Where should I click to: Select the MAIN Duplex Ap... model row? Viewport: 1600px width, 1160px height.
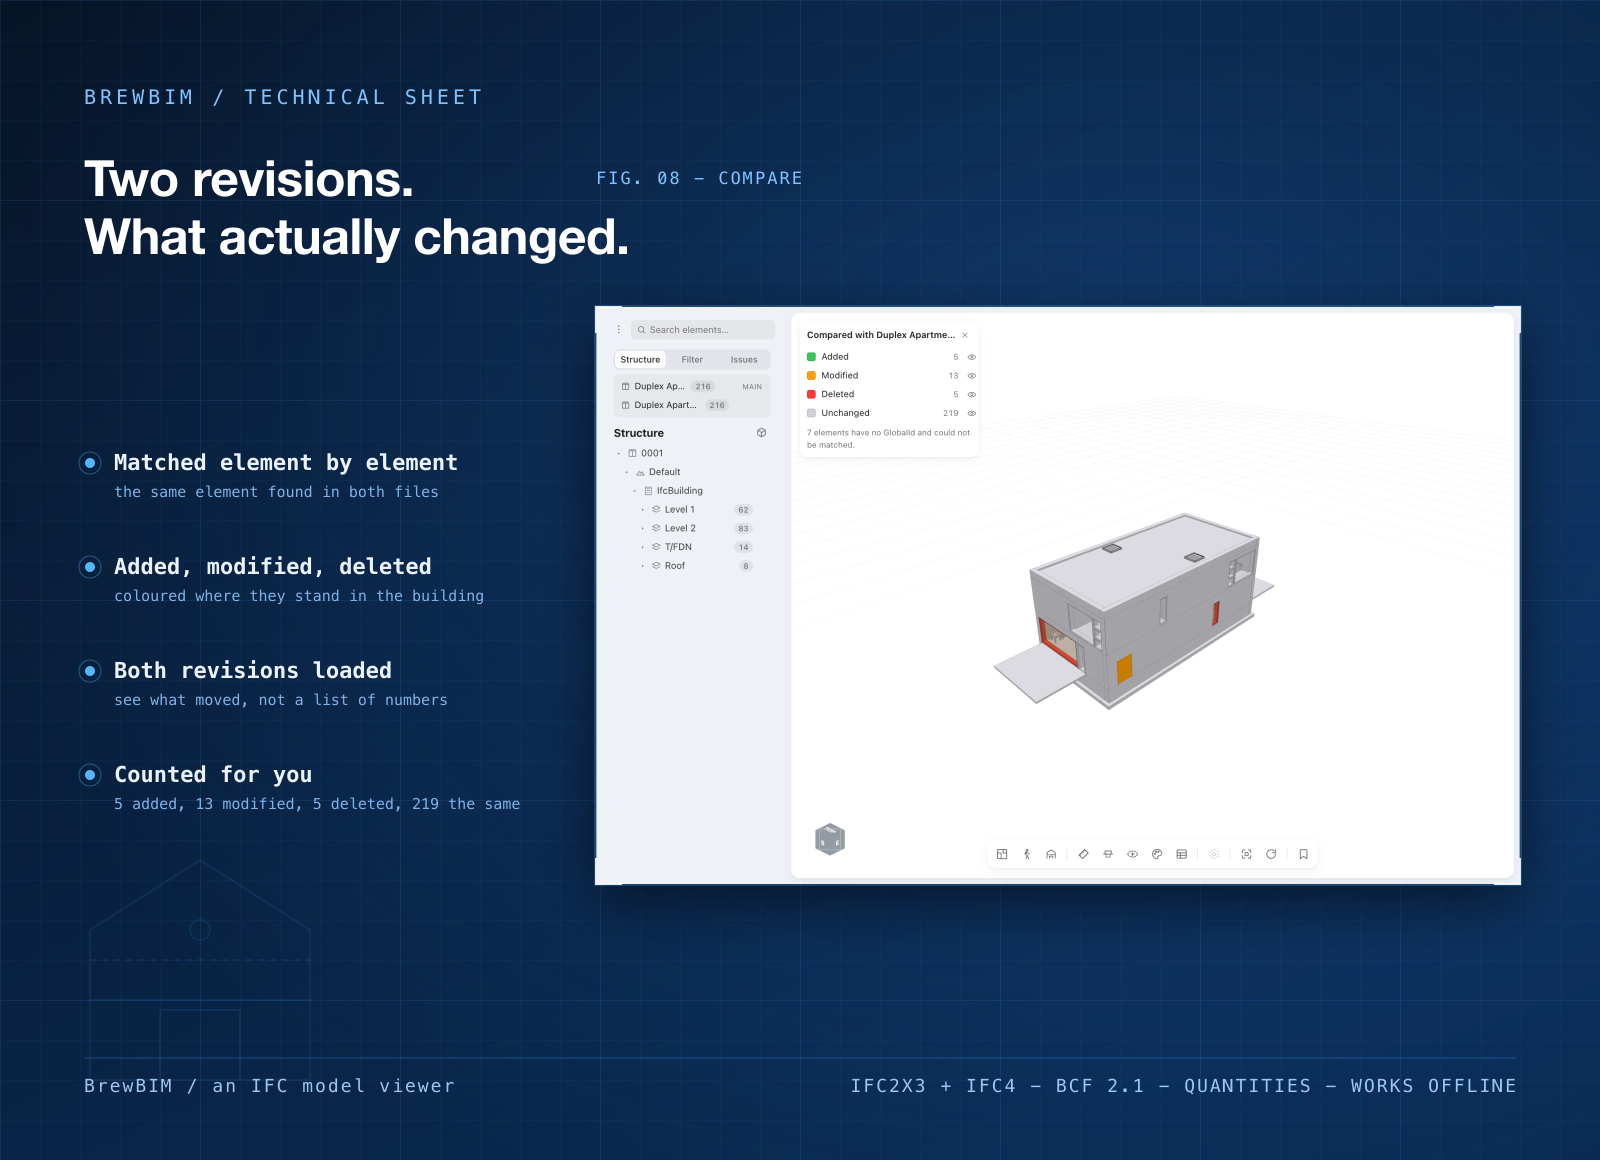tap(692, 386)
